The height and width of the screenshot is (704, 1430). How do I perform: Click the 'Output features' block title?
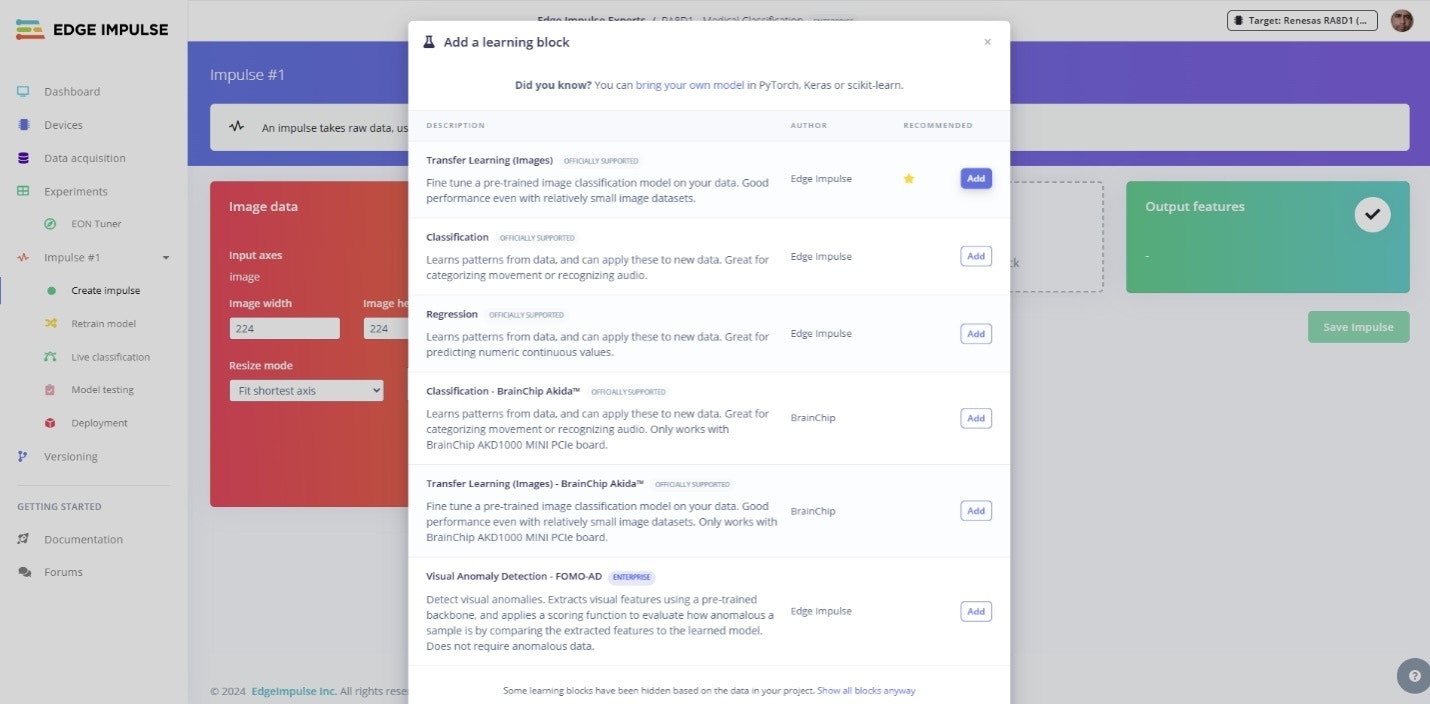(1195, 207)
